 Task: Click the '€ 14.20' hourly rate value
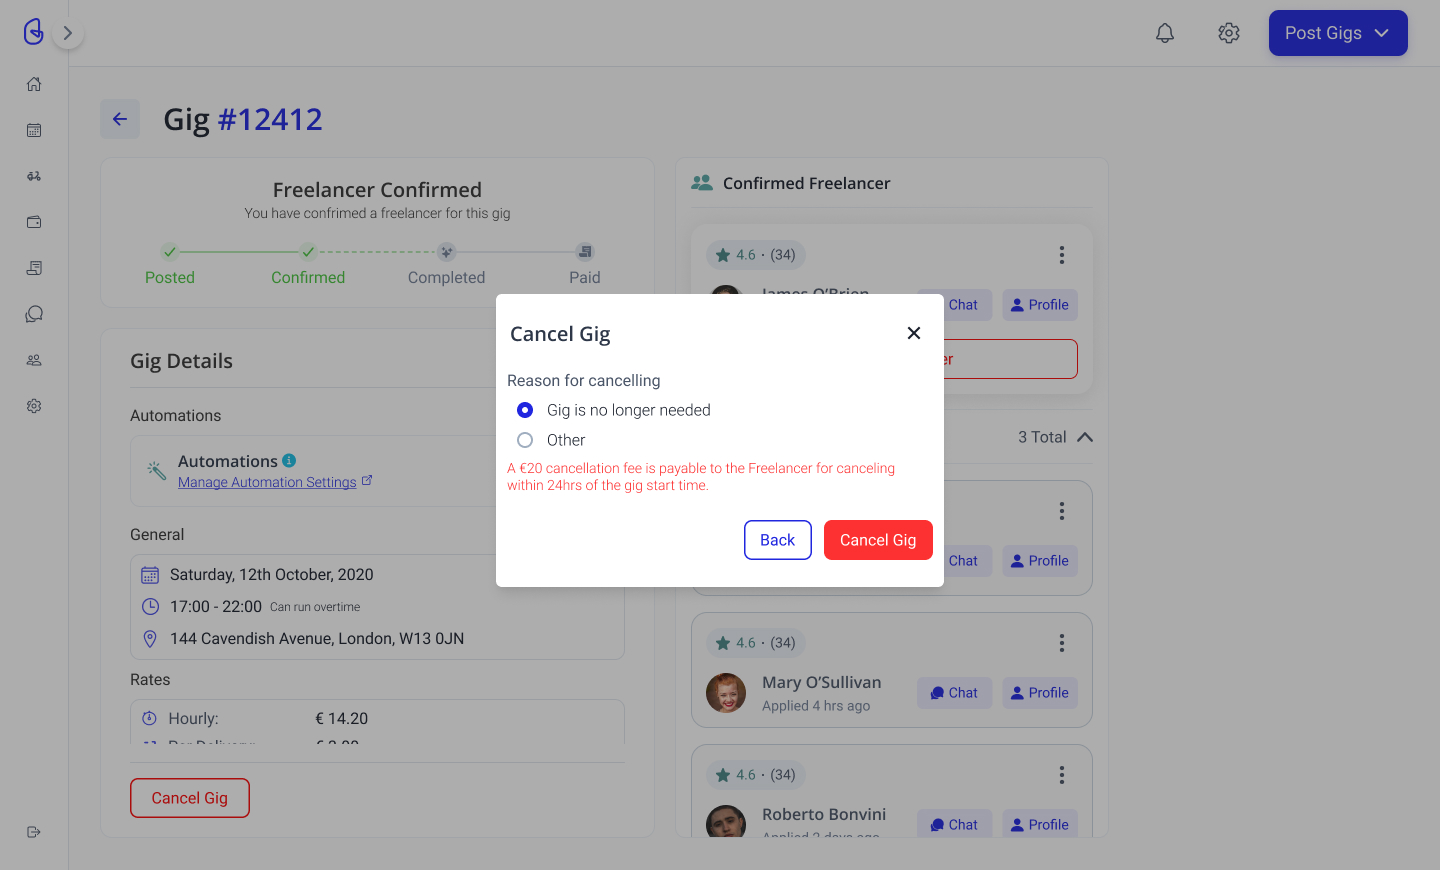[x=342, y=719]
